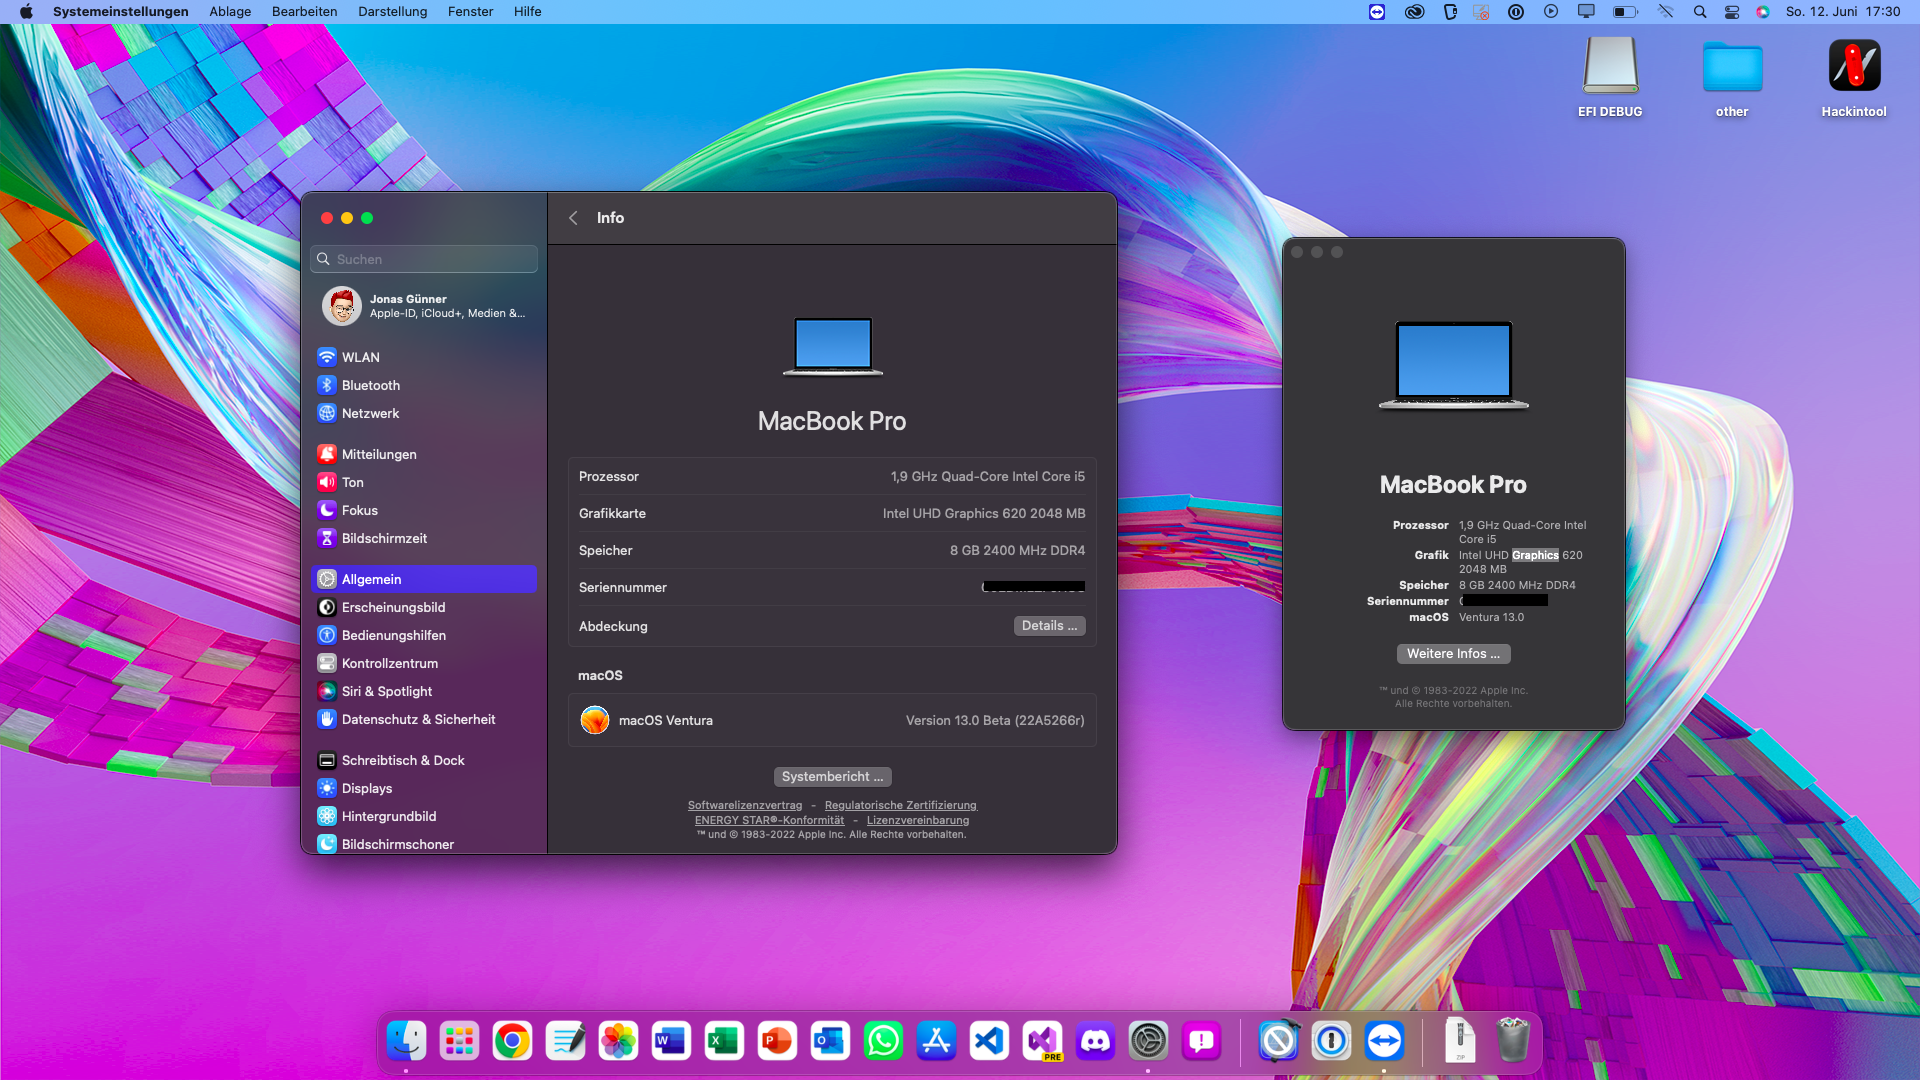This screenshot has height=1080, width=1920.
Task: Launch PowerPoint from Dock
Action: tap(777, 1041)
